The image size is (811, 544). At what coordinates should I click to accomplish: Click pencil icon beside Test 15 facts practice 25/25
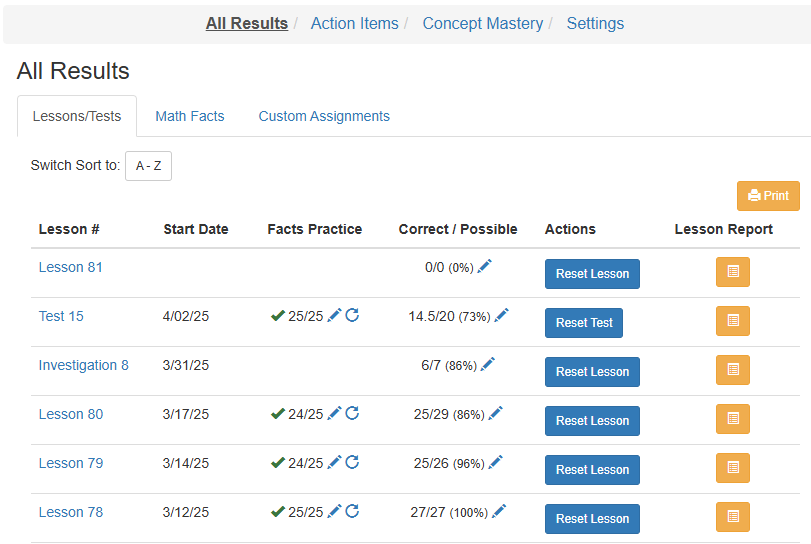point(335,315)
